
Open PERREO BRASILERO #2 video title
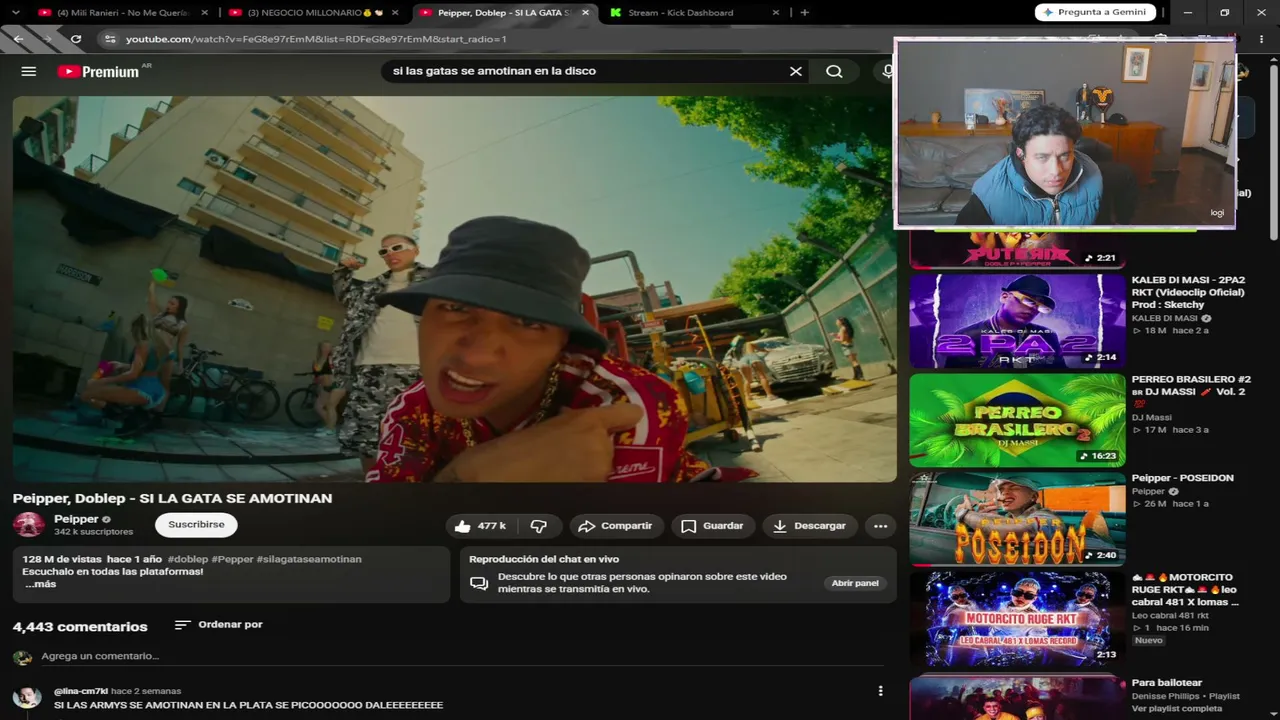pos(1191,391)
